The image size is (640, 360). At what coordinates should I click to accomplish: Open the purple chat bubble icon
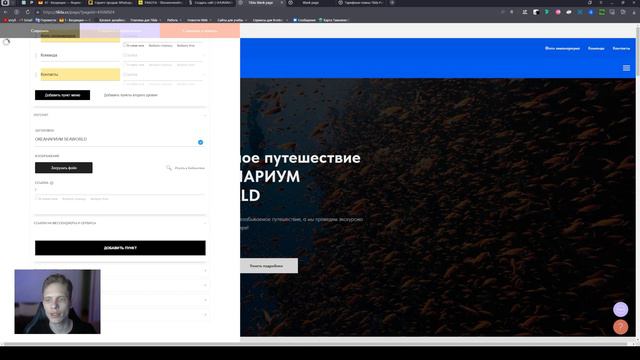pos(620,309)
